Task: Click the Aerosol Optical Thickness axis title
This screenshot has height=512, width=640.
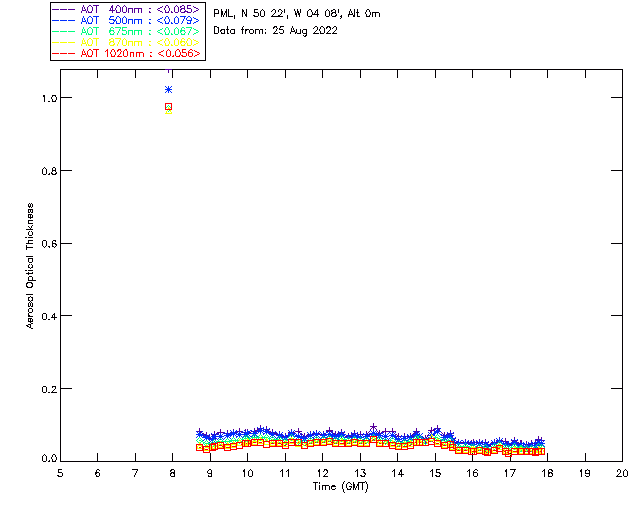Action: point(30,266)
